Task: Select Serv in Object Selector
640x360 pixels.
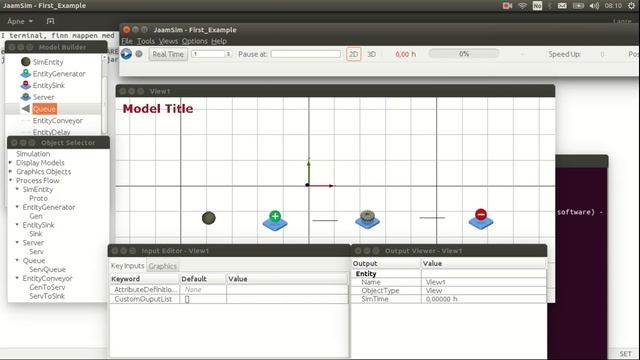Action: click(x=37, y=252)
